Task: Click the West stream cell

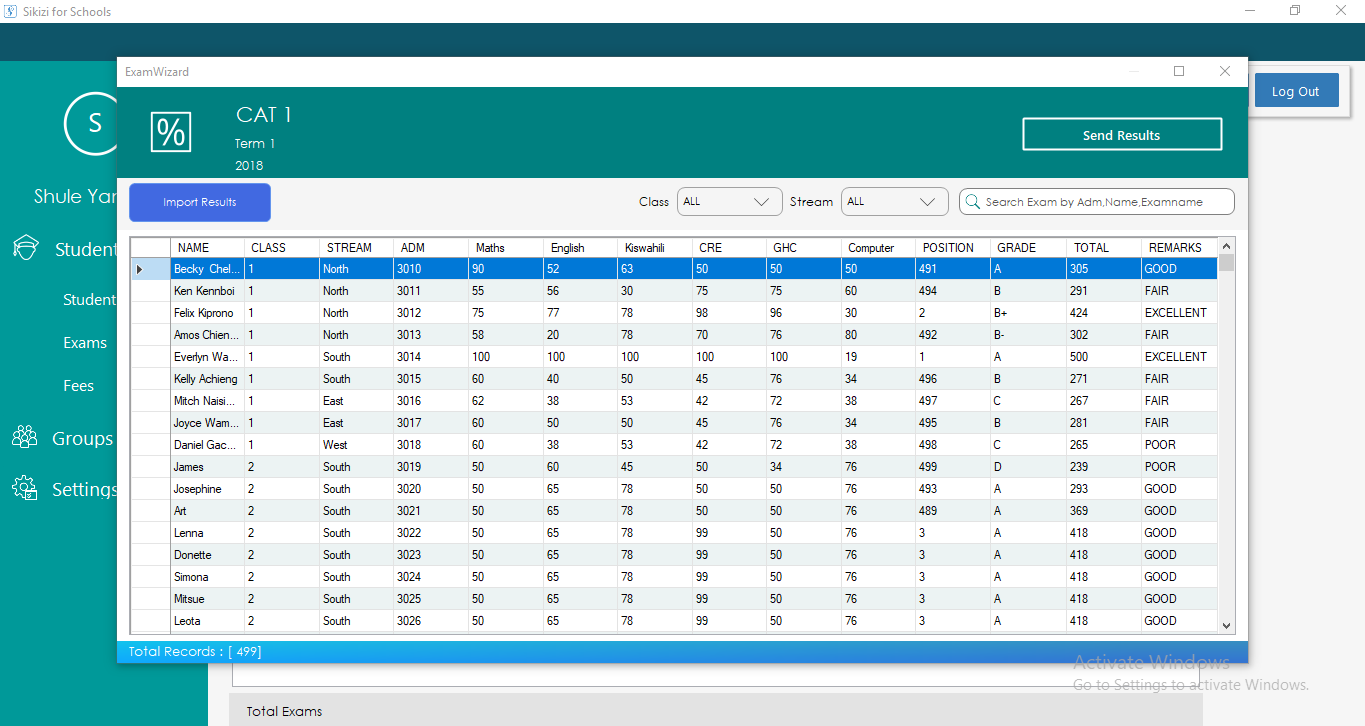Action: [x=356, y=445]
